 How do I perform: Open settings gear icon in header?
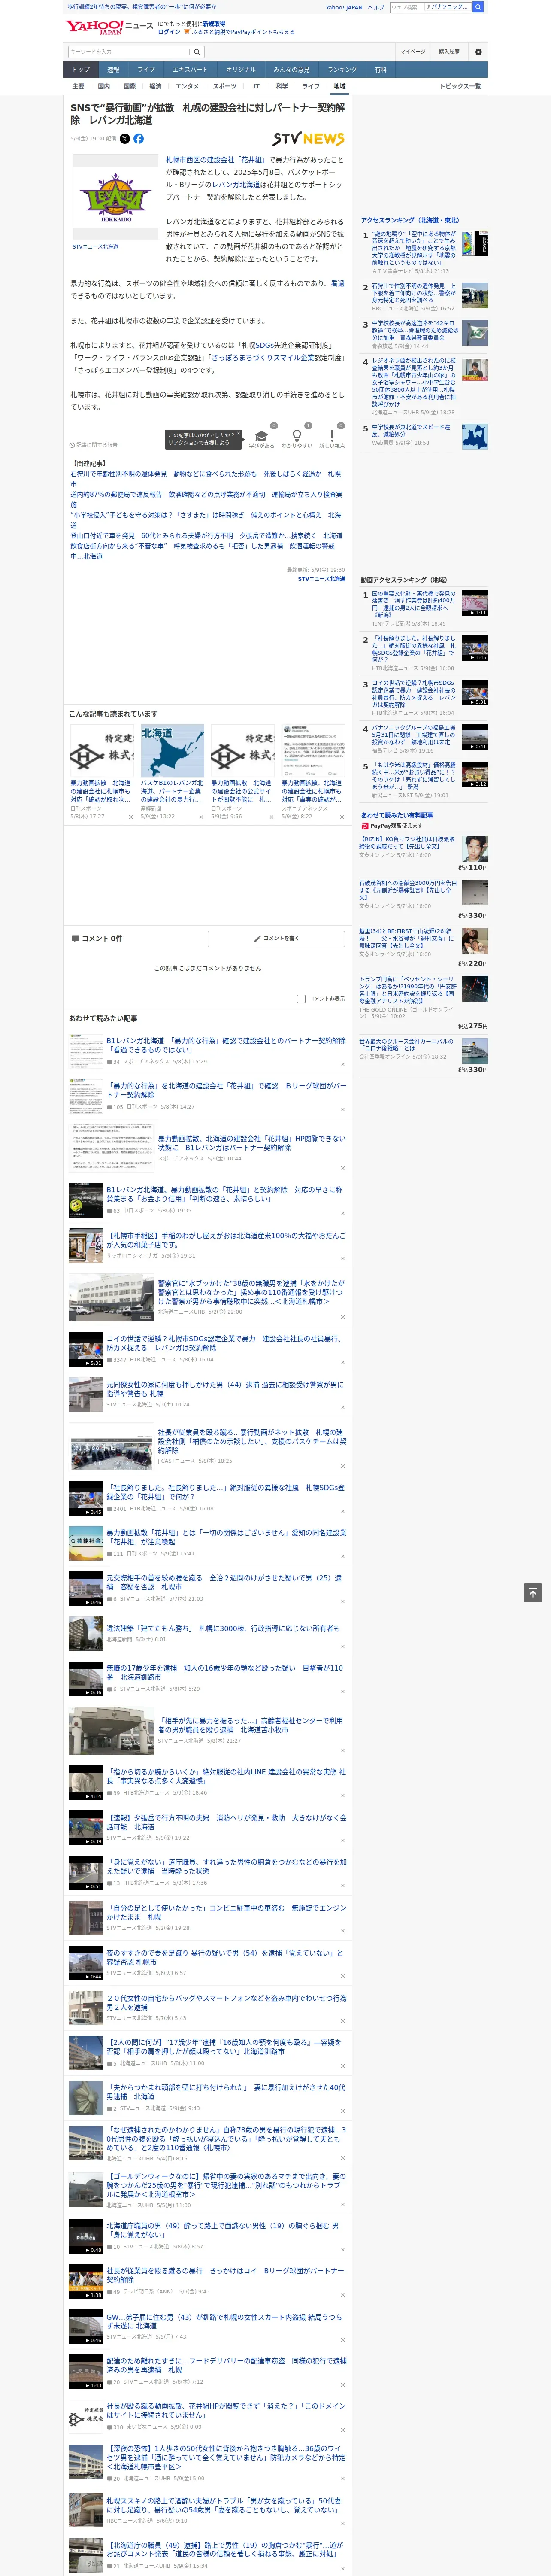(x=478, y=51)
